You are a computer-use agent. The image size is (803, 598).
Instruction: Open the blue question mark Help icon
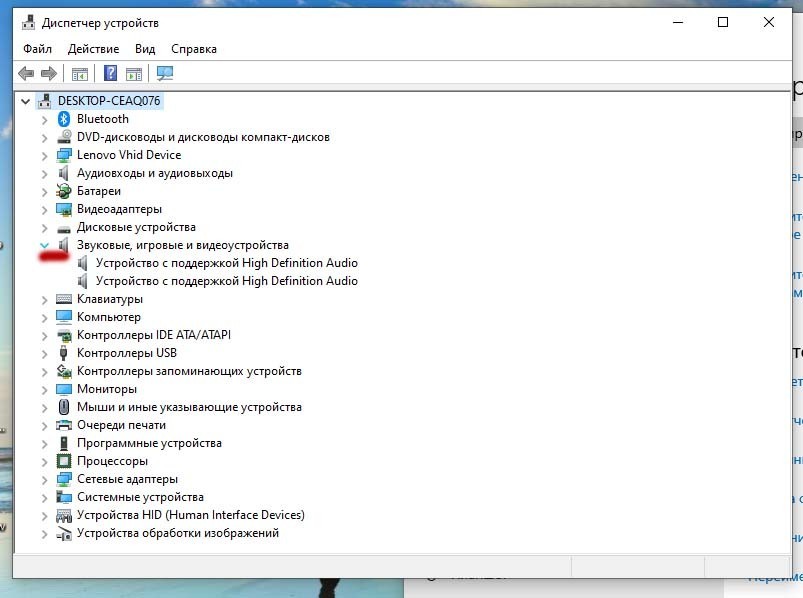coord(110,74)
